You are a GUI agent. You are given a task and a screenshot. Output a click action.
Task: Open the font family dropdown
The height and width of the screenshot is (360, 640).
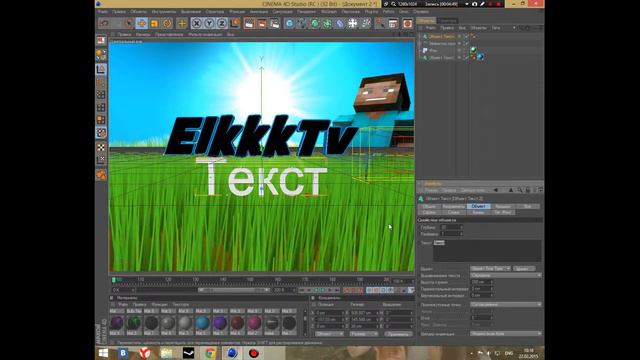(490, 269)
